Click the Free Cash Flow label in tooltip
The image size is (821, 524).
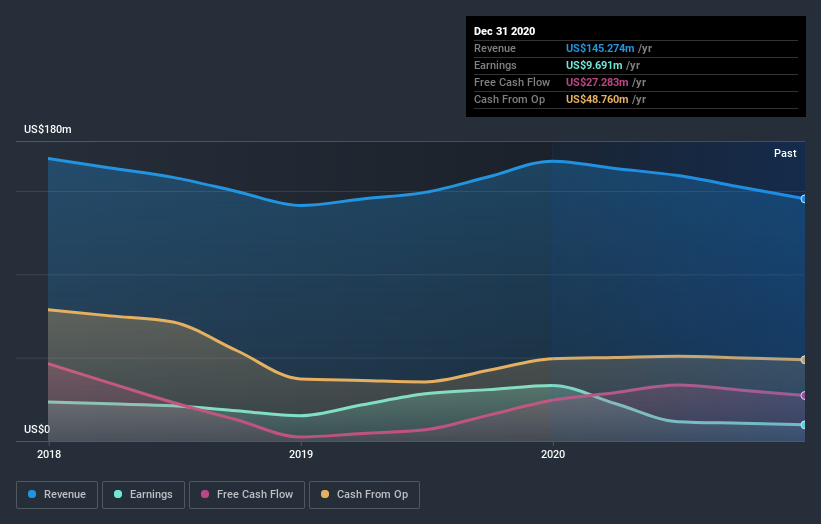pos(512,82)
